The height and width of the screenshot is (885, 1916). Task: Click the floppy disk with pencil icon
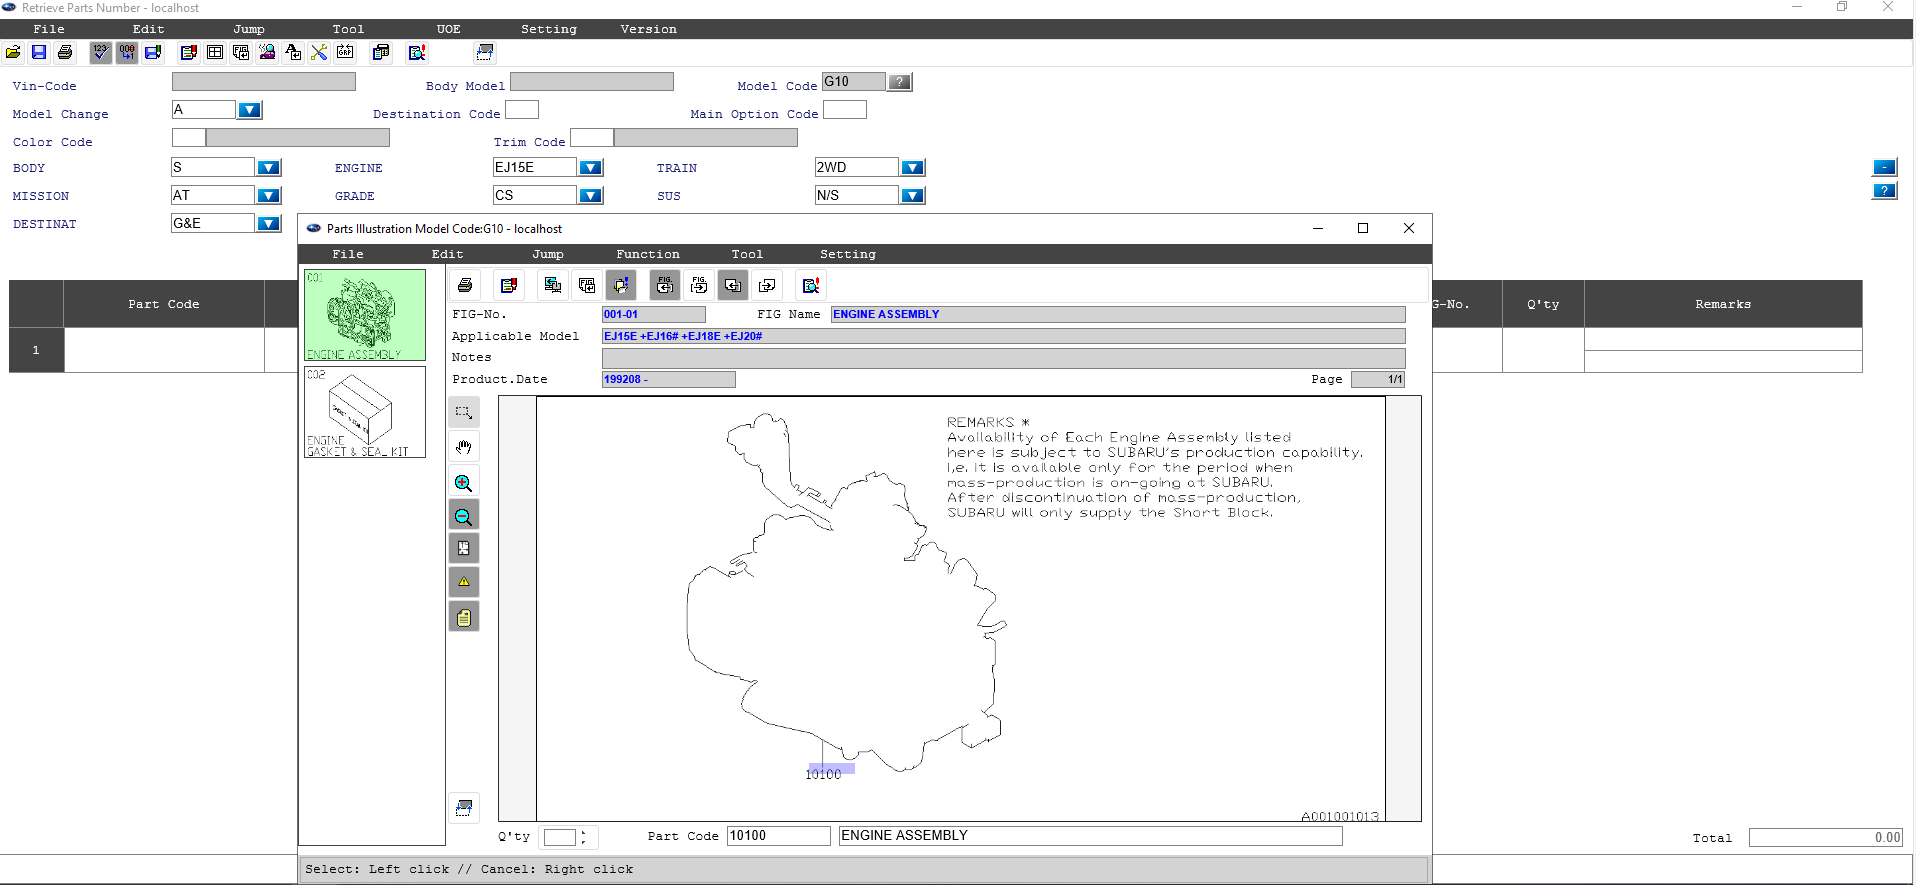point(153,52)
